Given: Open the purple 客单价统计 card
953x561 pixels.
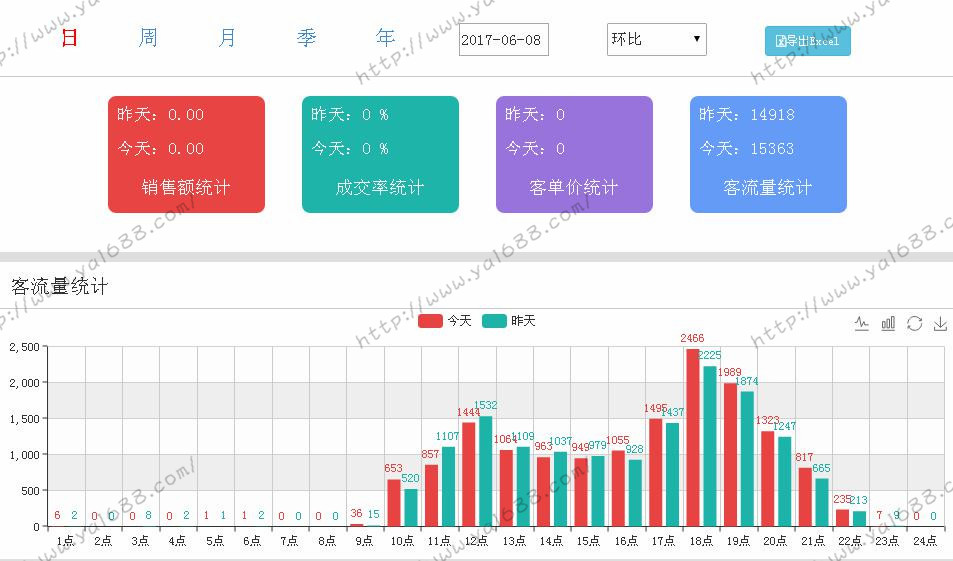Looking at the screenshot, I should coord(574,154).
